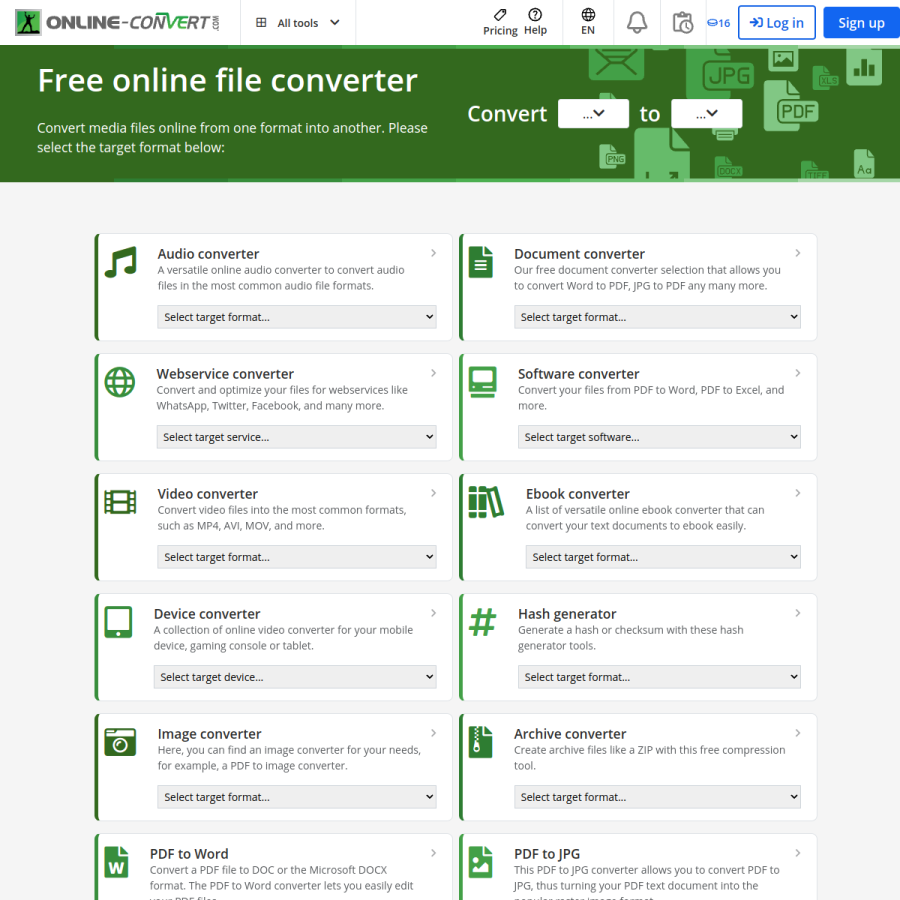Open the Help page
900x900 pixels.
tap(535, 22)
